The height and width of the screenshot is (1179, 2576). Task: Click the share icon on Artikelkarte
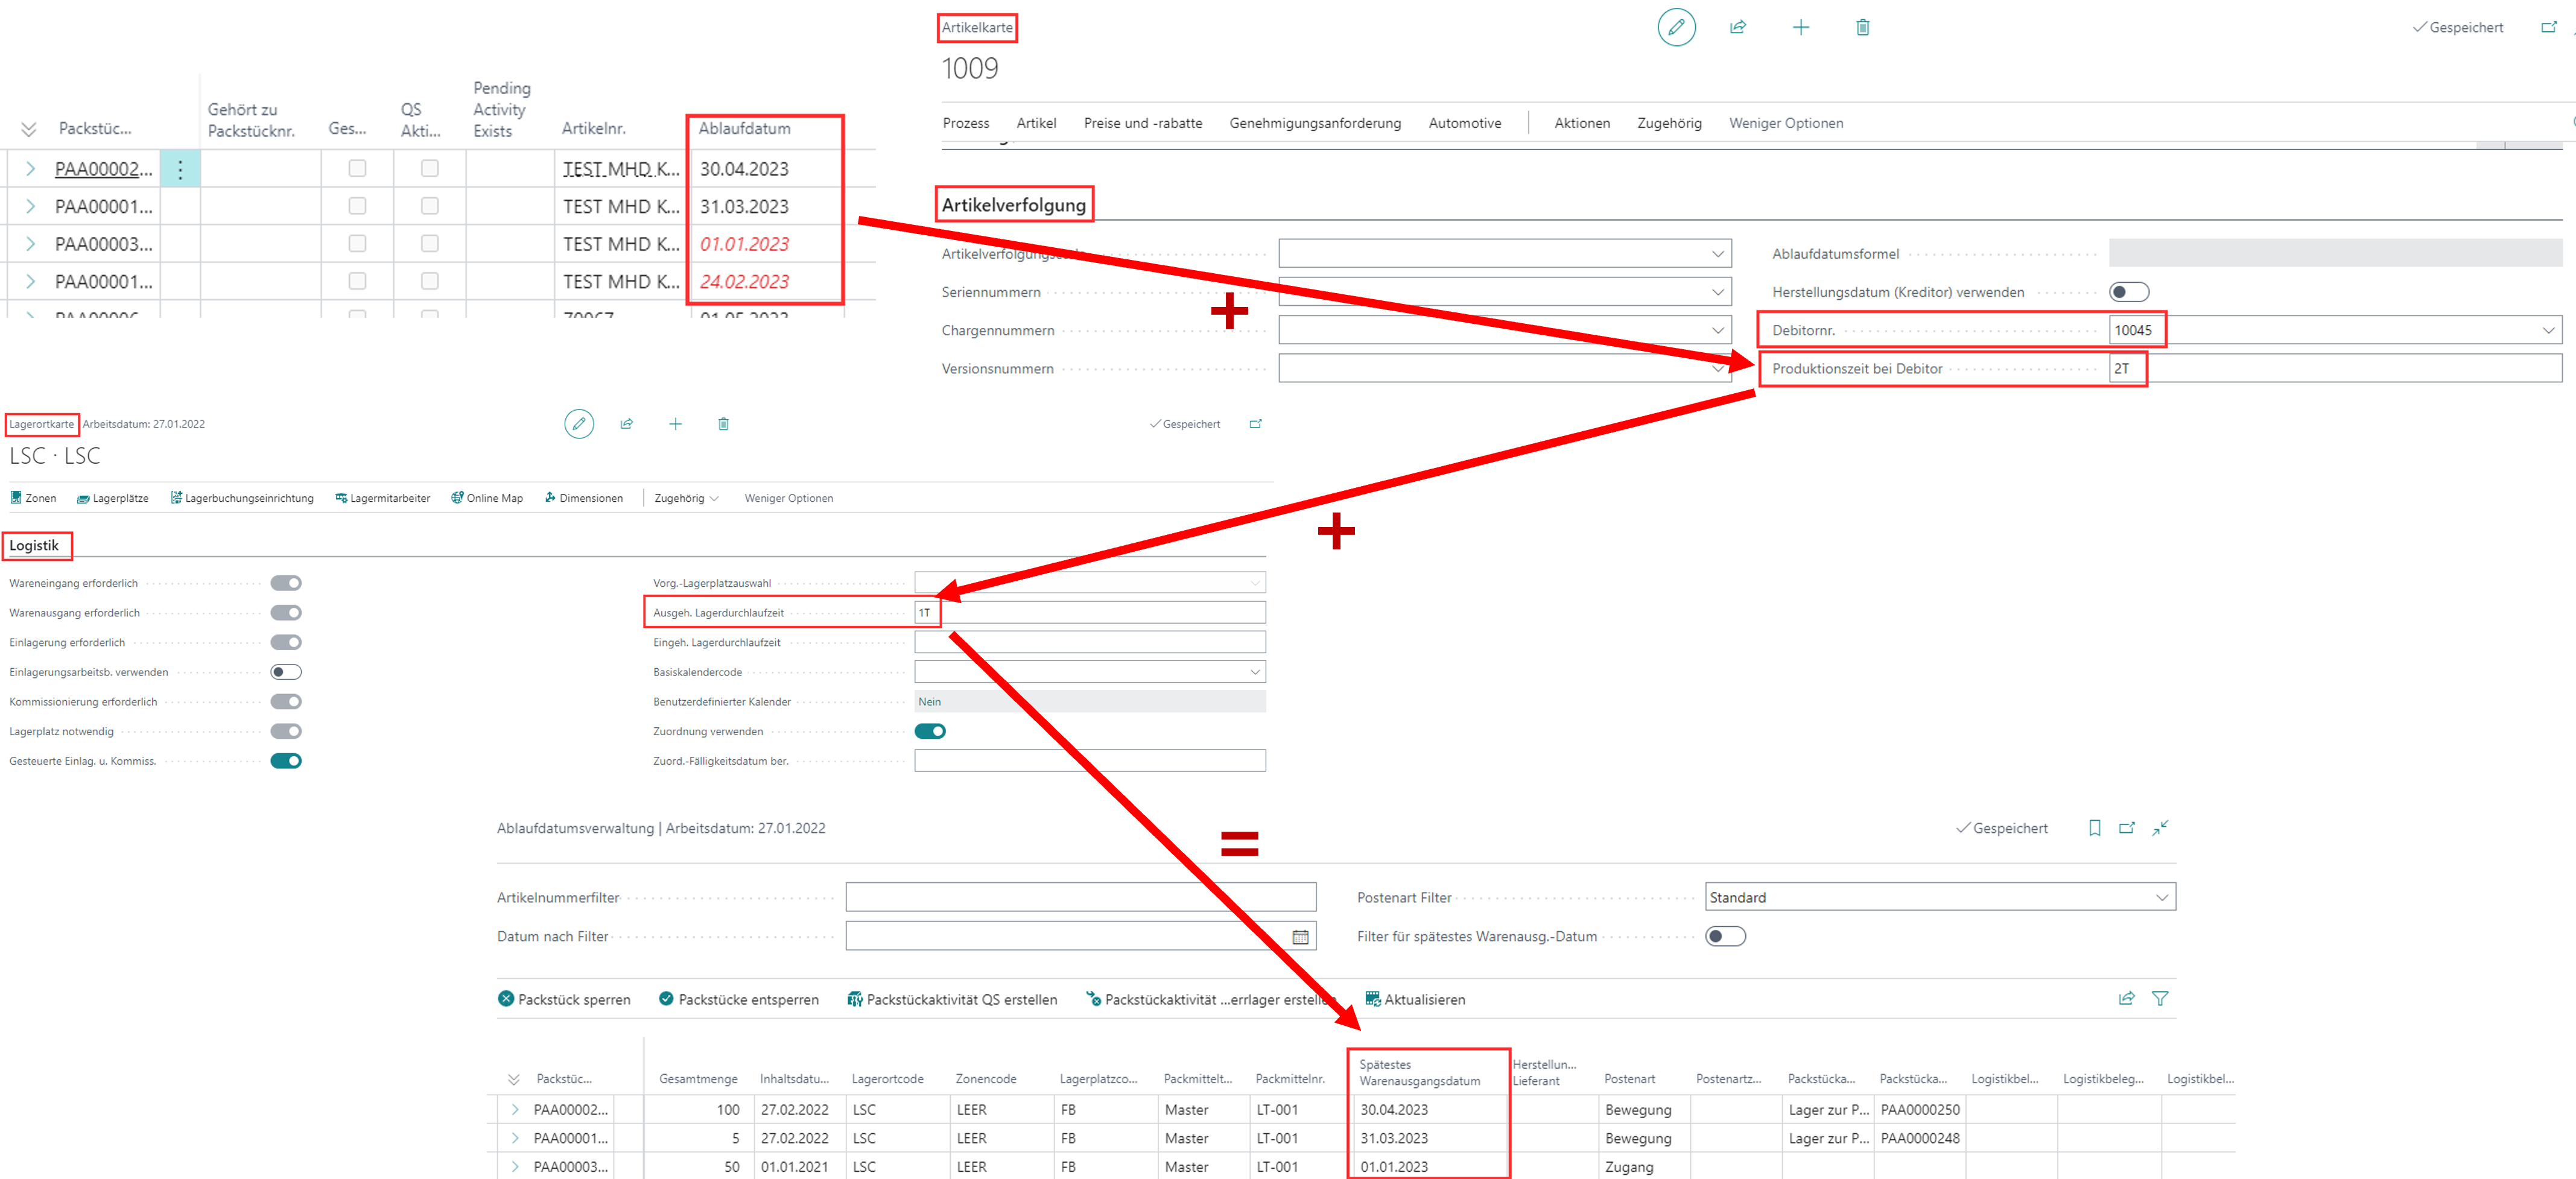click(x=1738, y=27)
